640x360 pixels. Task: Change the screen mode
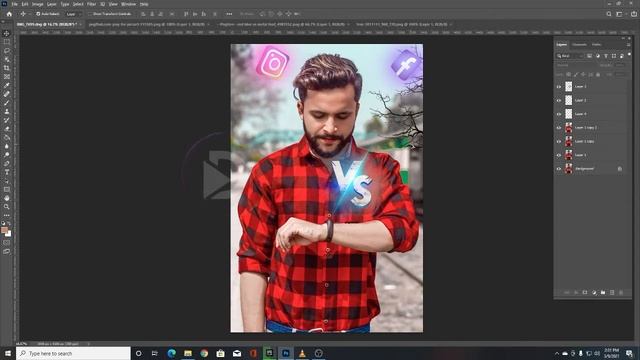pos(7,251)
